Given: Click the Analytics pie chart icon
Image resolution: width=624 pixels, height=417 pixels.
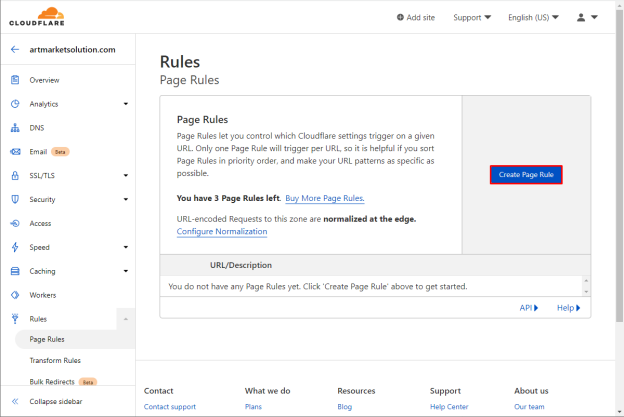Looking at the screenshot, I should click(15, 104).
